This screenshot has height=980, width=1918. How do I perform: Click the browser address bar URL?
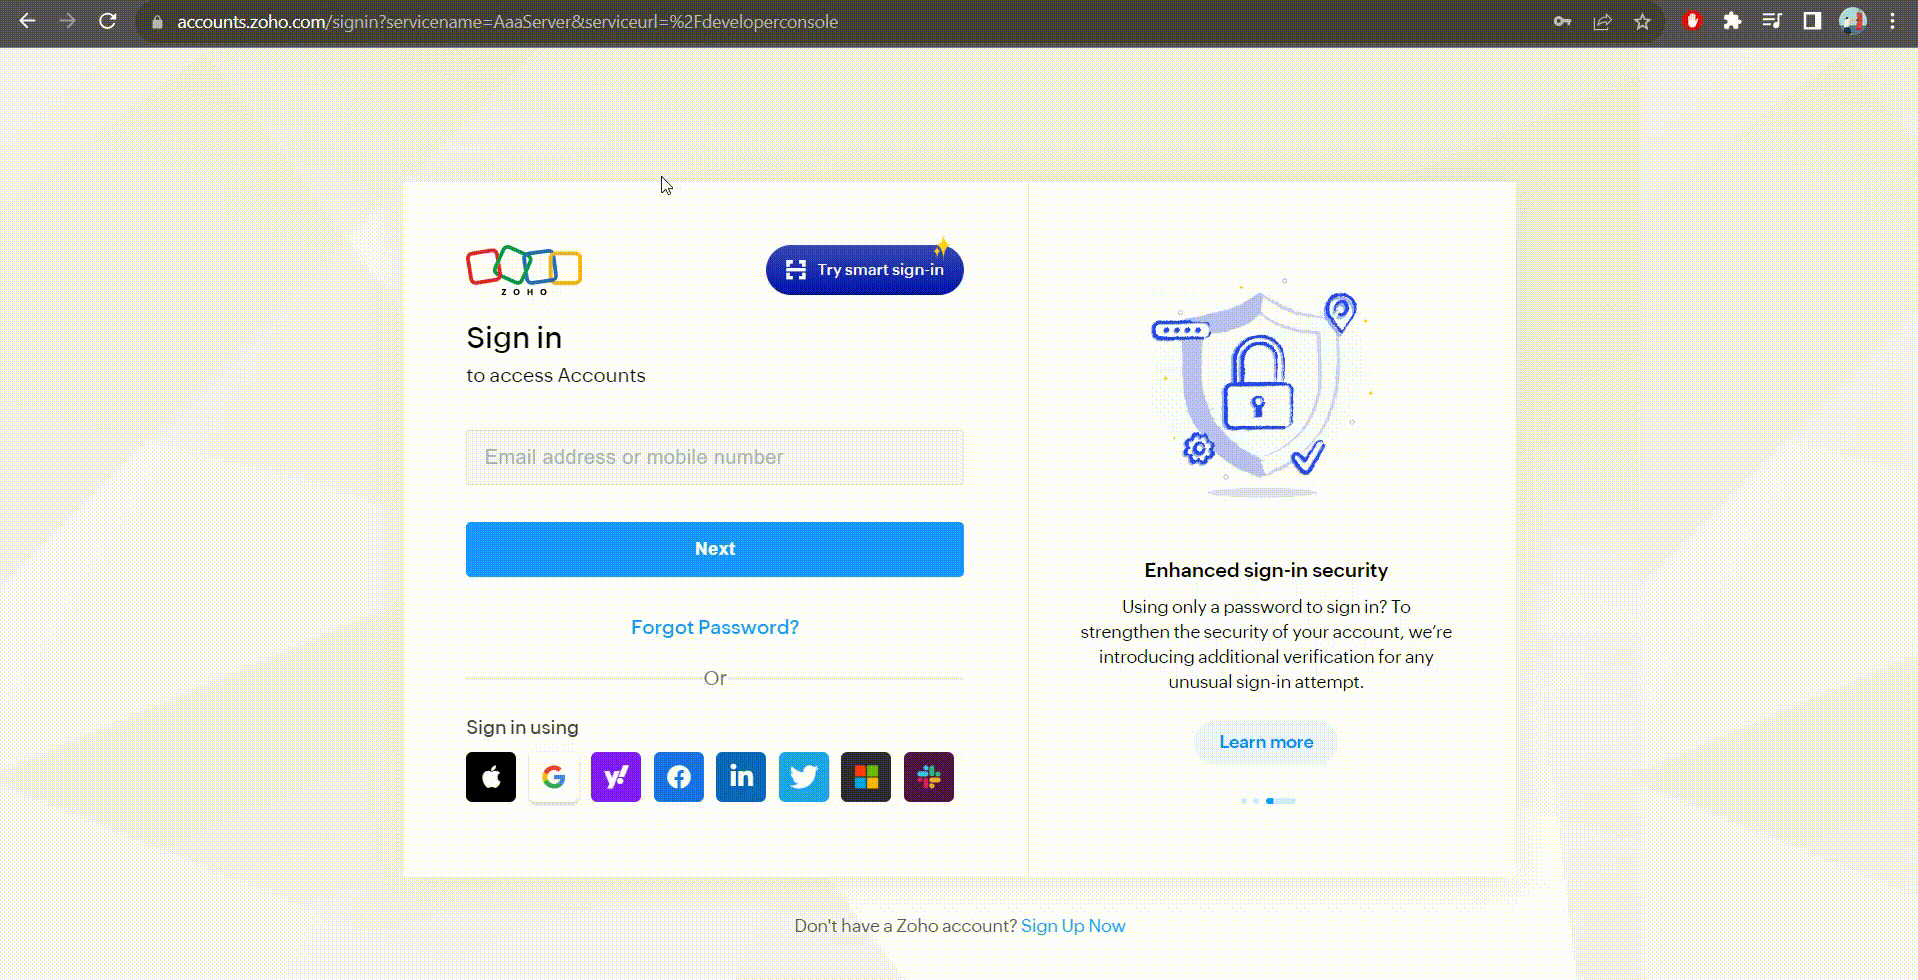point(507,21)
